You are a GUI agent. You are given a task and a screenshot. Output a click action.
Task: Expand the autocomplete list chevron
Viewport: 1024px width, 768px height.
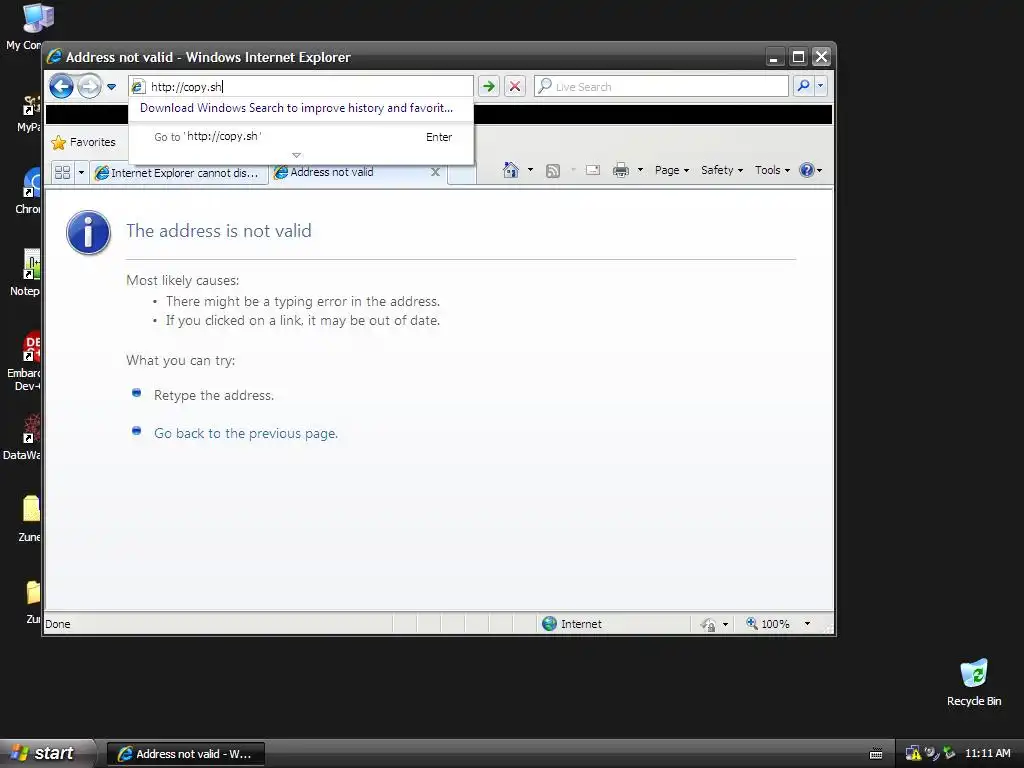tap(296, 155)
